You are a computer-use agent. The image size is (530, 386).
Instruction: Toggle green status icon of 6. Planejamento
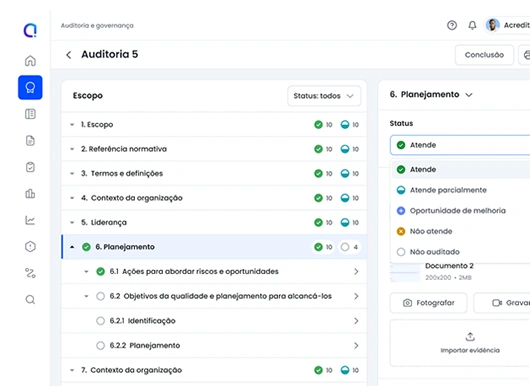tap(86, 247)
